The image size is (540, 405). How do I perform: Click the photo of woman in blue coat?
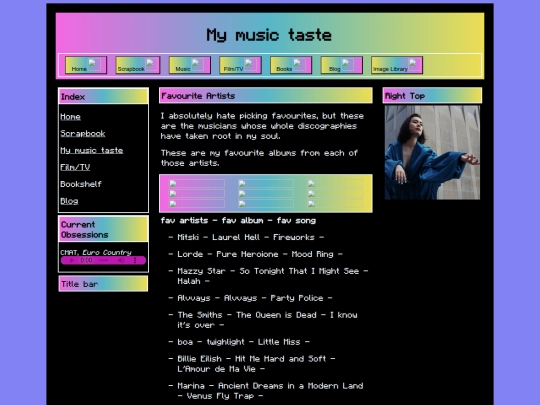click(x=432, y=153)
